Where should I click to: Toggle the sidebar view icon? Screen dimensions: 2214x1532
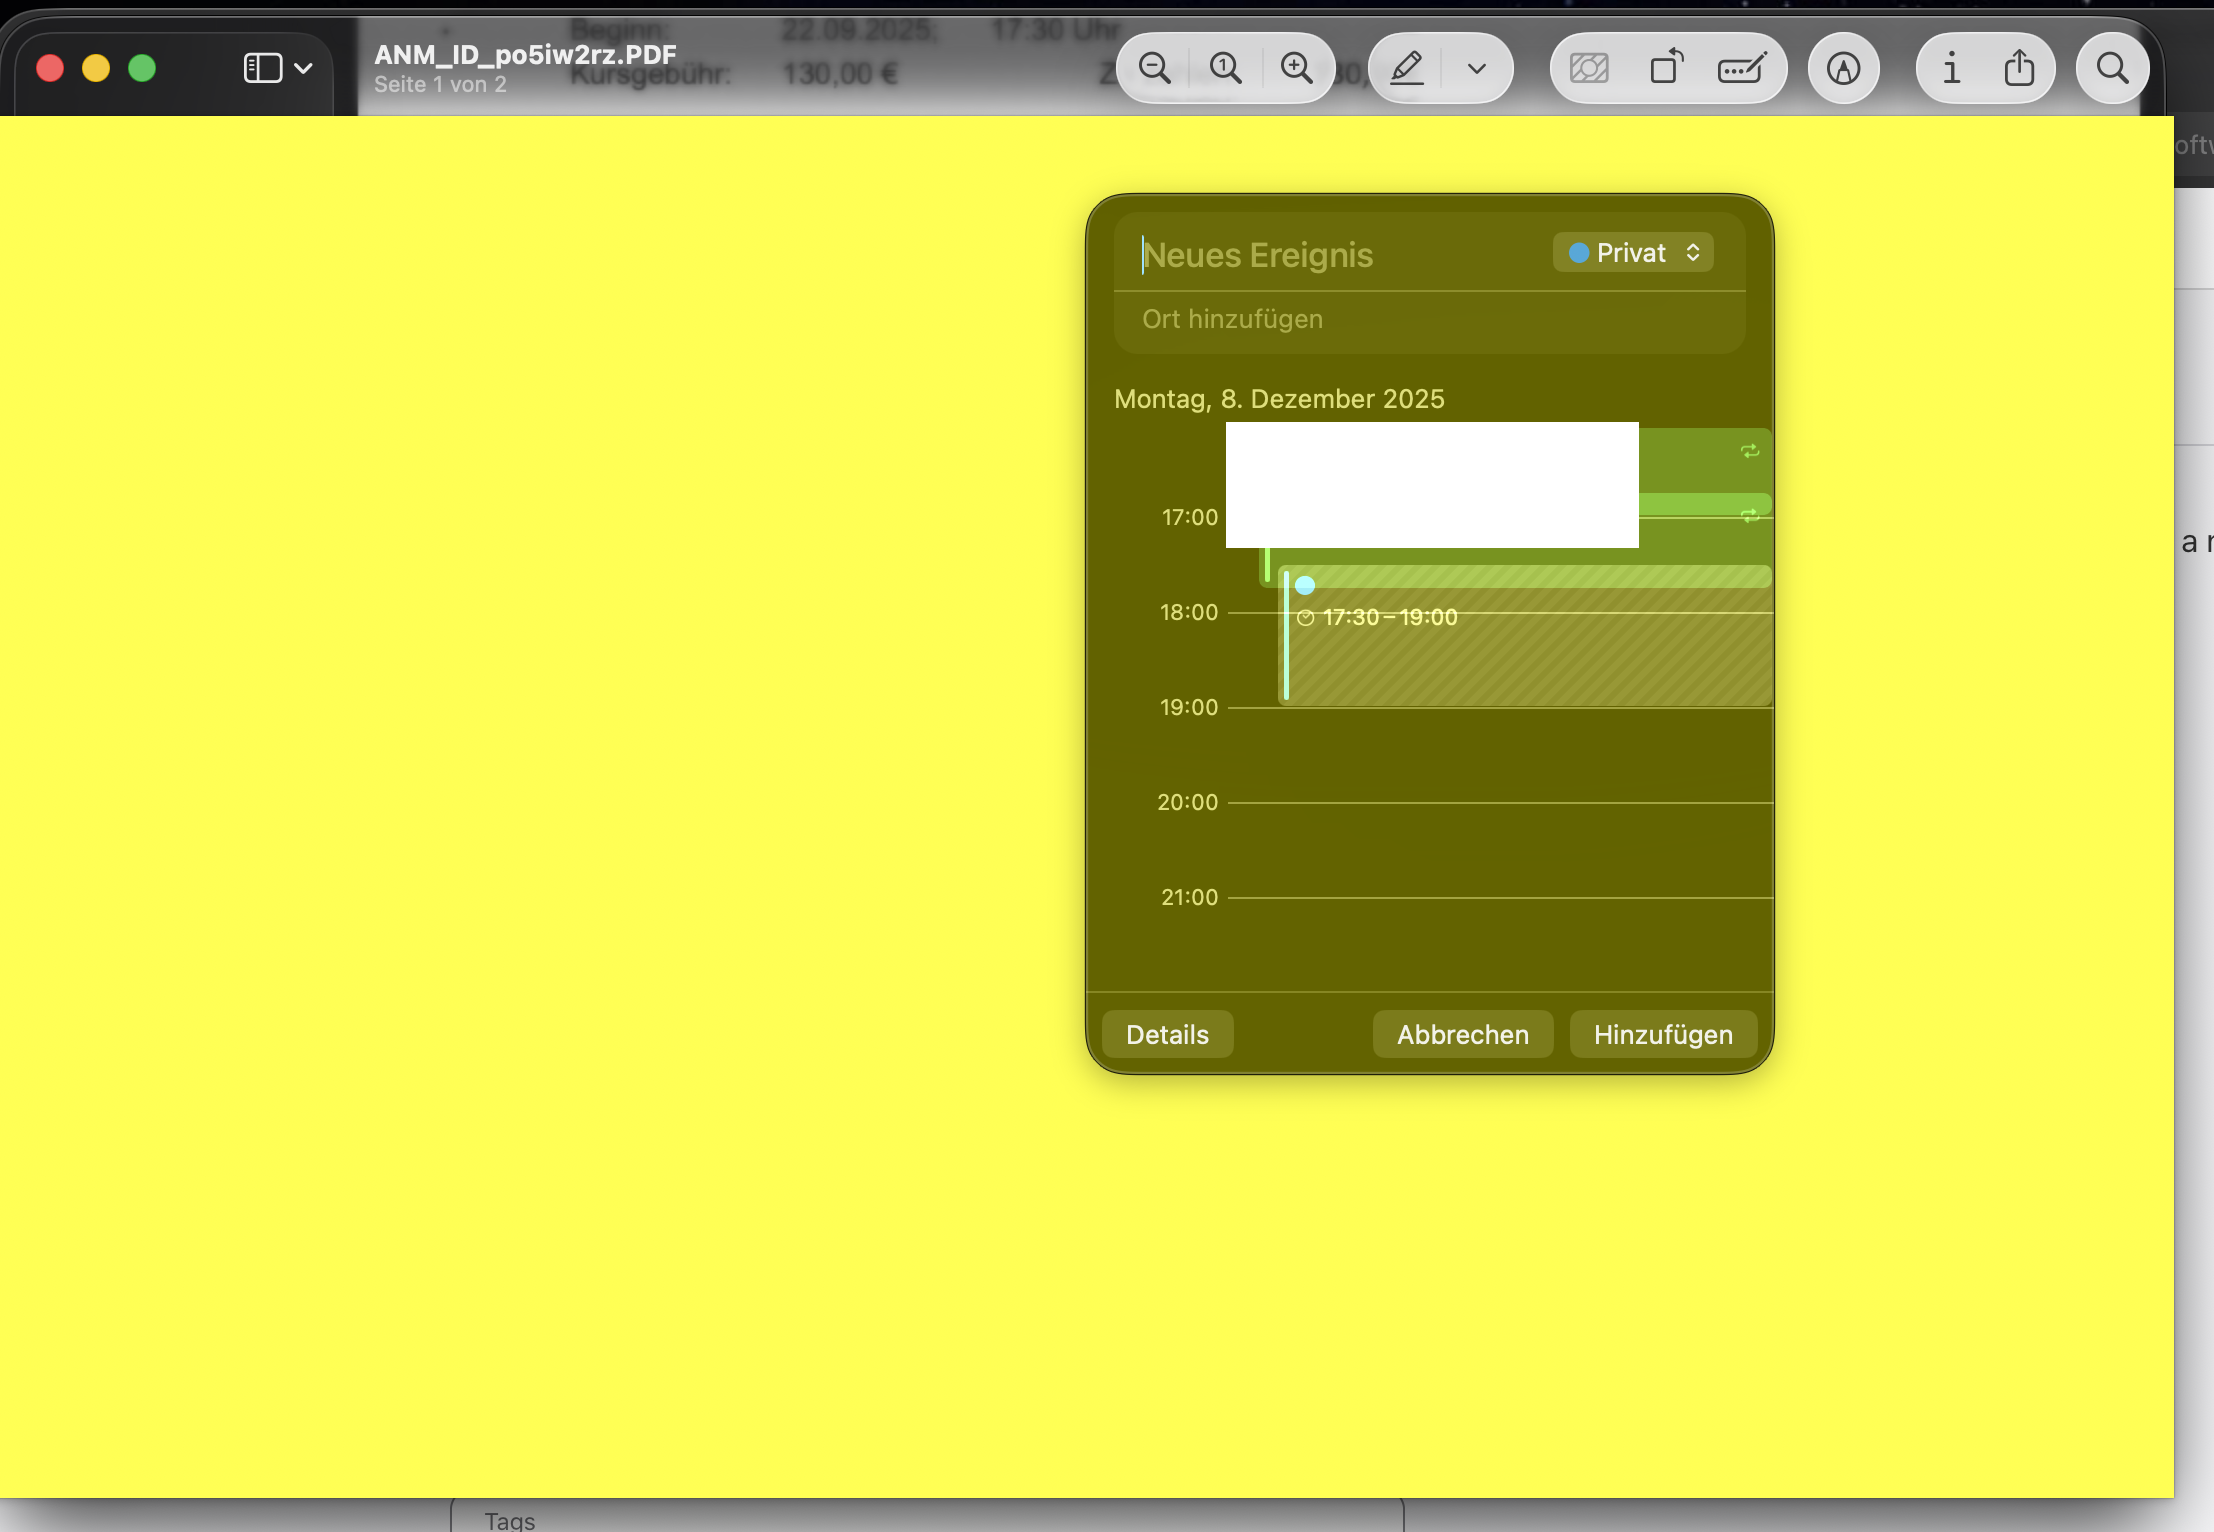click(262, 68)
